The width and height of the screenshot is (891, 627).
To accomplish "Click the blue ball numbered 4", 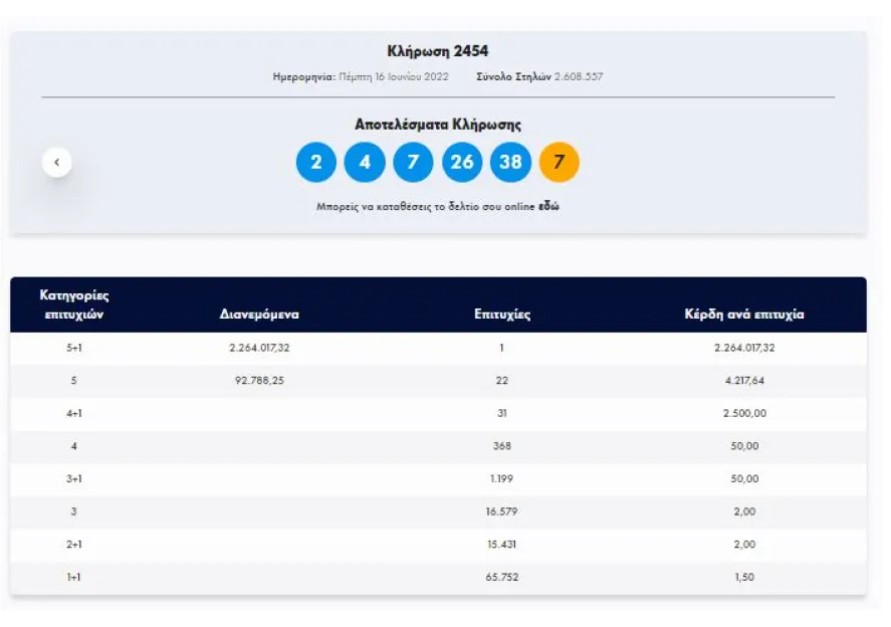I will [x=365, y=162].
